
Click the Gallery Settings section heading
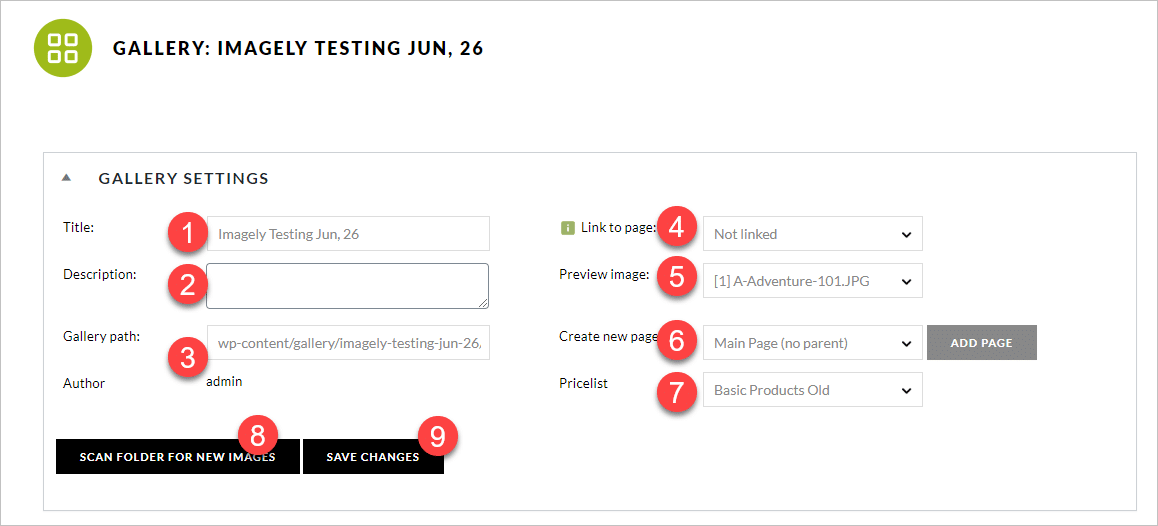183,178
